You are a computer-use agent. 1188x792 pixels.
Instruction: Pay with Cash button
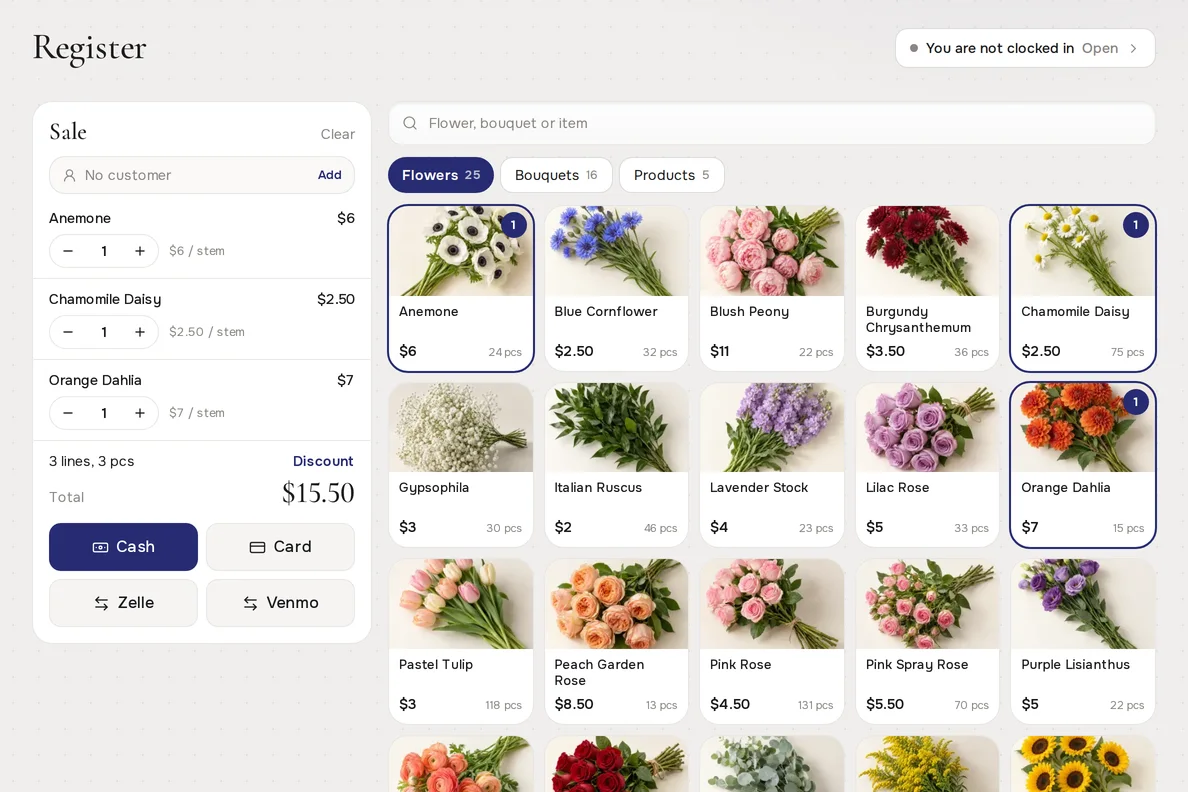123,546
